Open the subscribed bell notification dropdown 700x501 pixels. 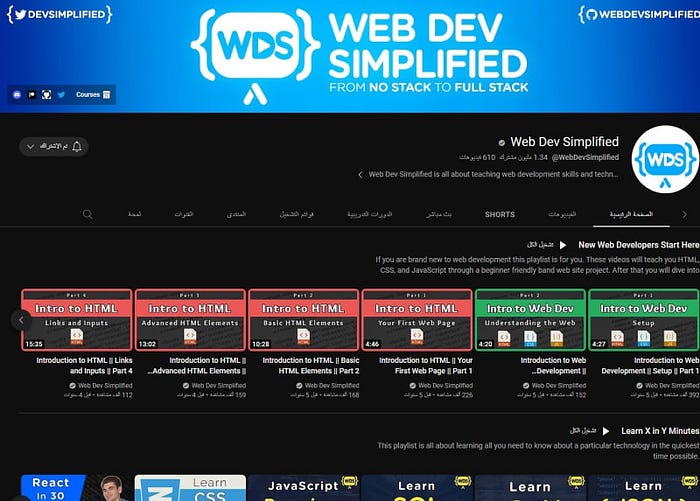point(54,146)
